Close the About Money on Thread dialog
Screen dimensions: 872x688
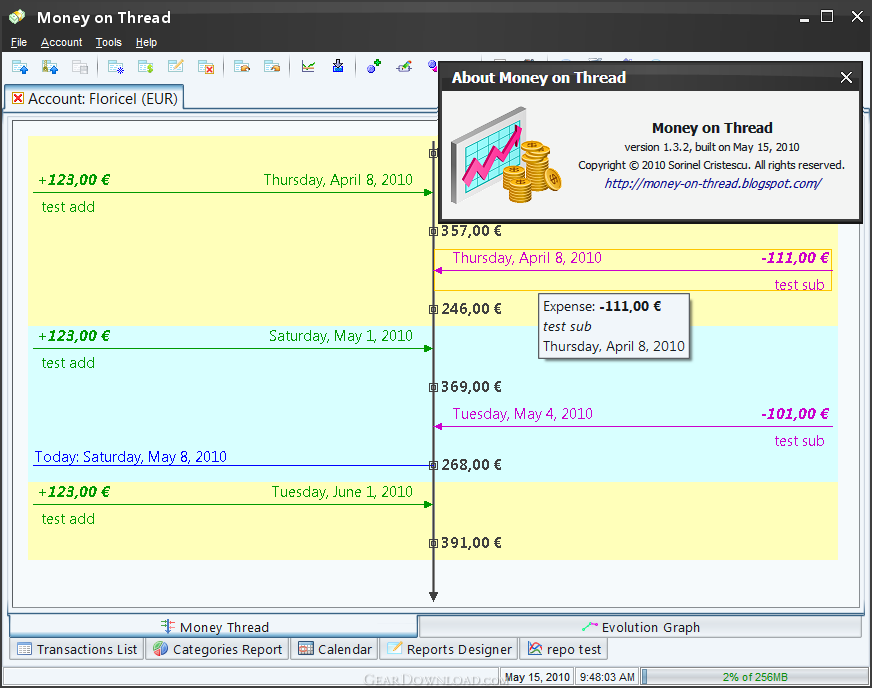pos(846,77)
